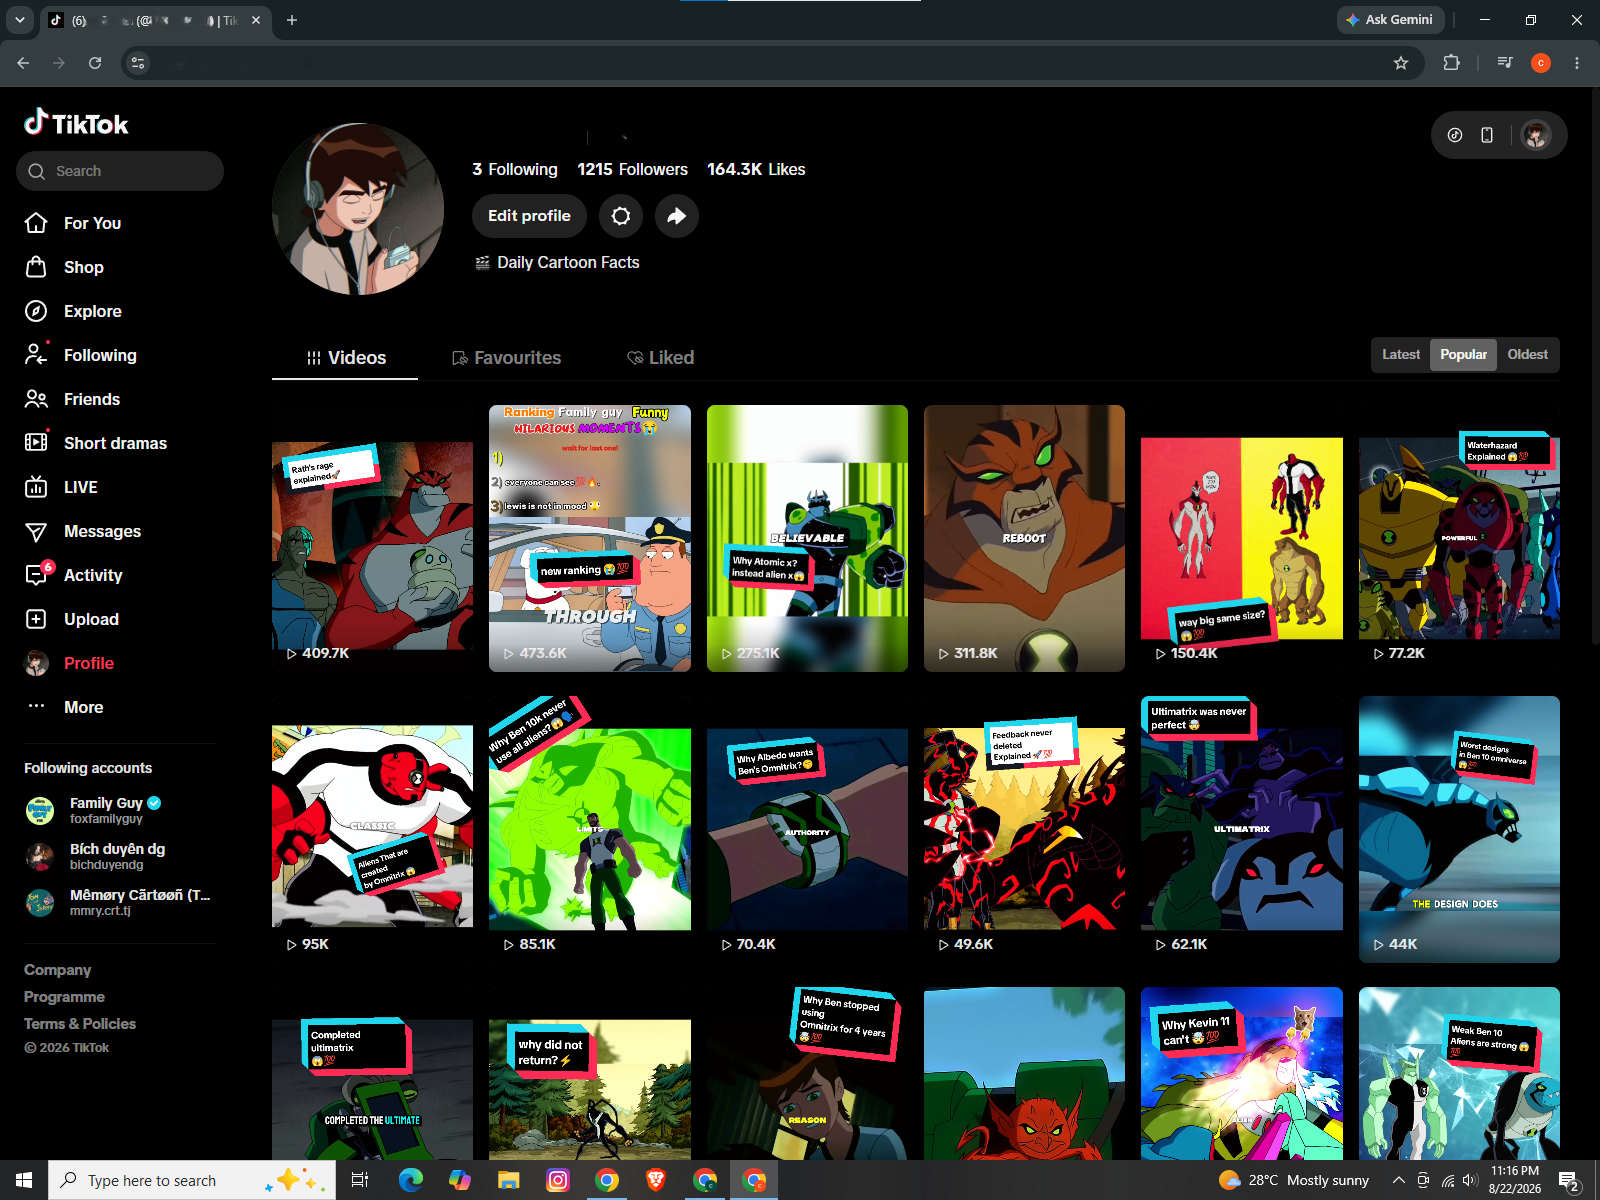Viewport: 1600px width, 1200px height.
Task: Switch to the Favourites tab
Action: click(506, 358)
